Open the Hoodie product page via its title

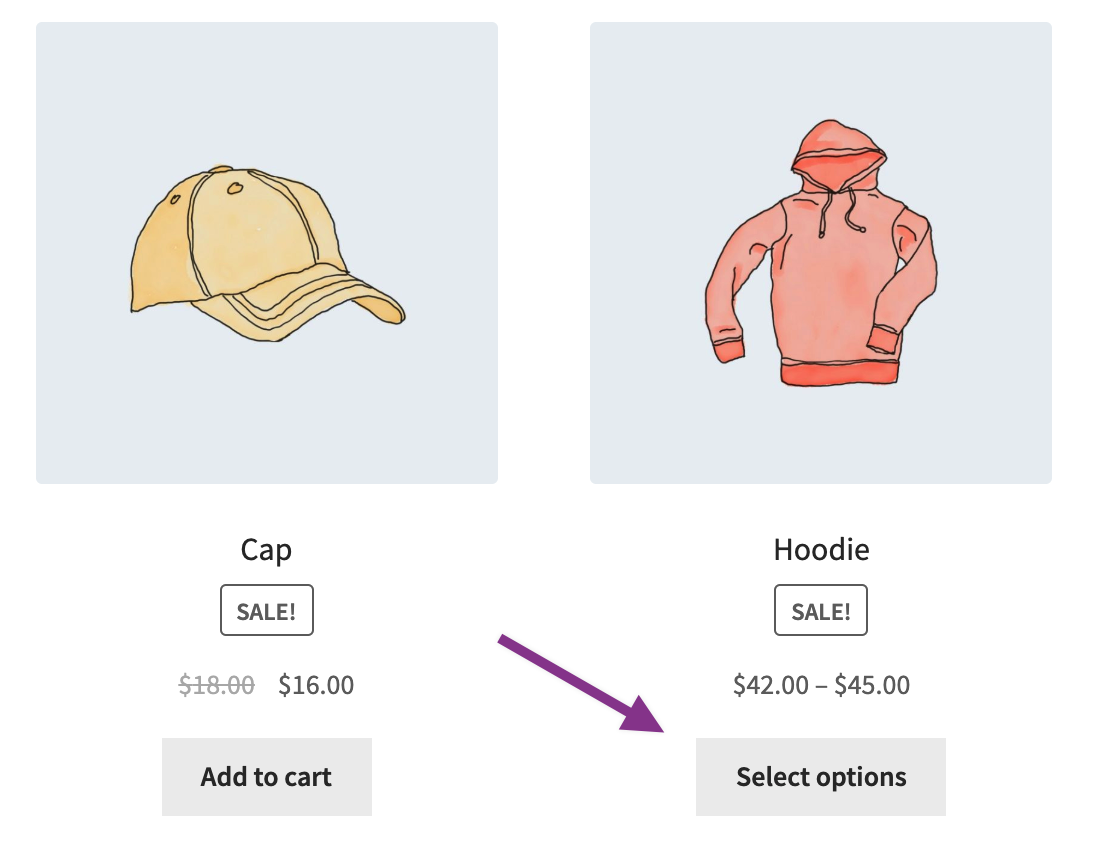(x=820, y=549)
